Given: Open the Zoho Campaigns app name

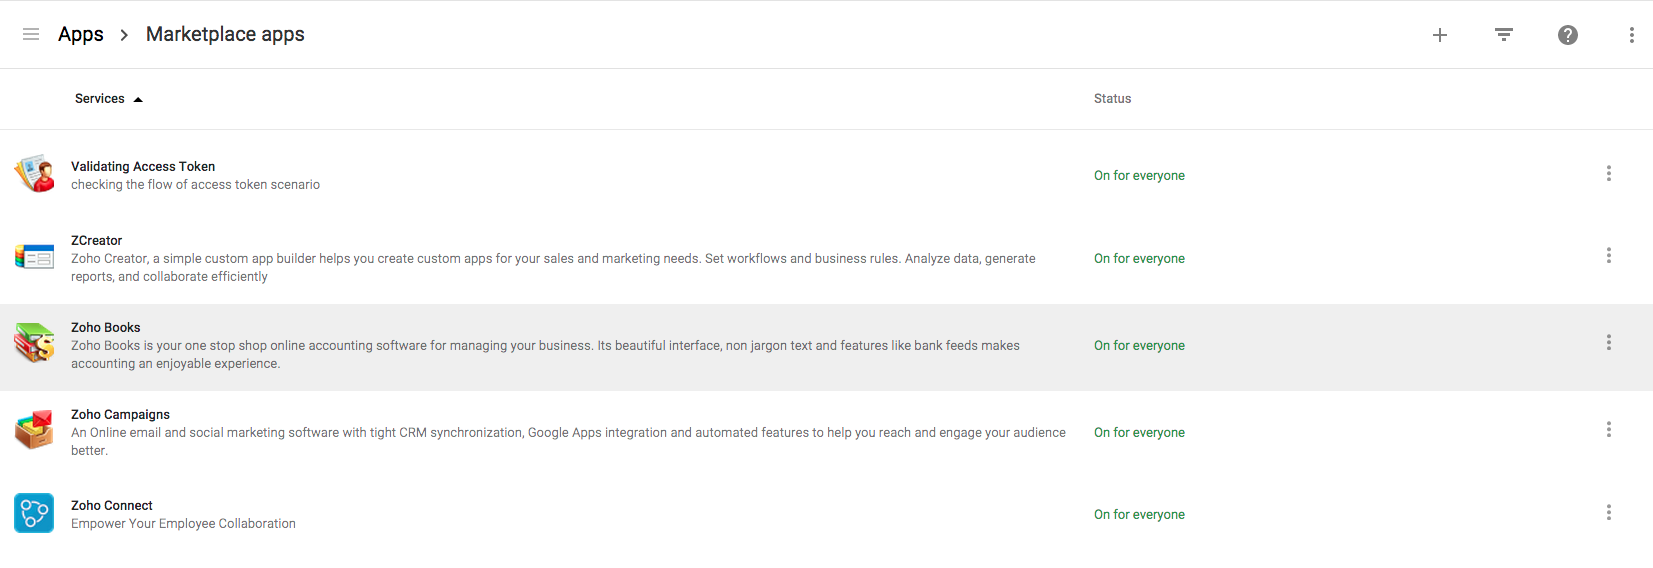Looking at the screenshot, I should coord(120,415).
